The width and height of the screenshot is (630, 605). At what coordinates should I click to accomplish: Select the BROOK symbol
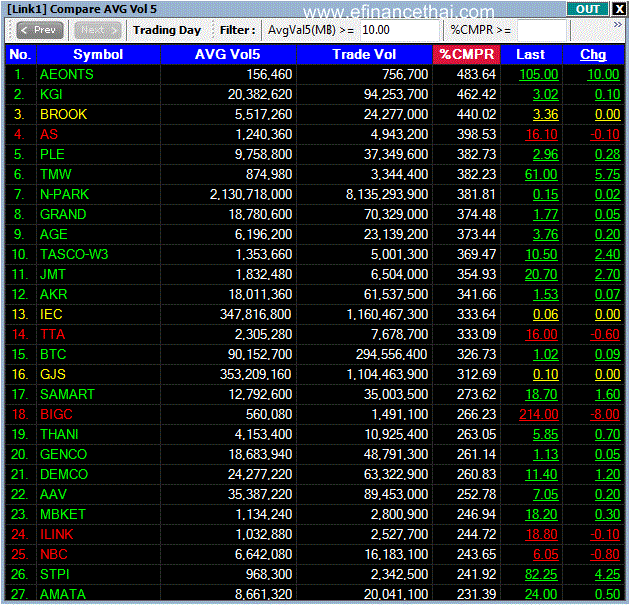63,114
